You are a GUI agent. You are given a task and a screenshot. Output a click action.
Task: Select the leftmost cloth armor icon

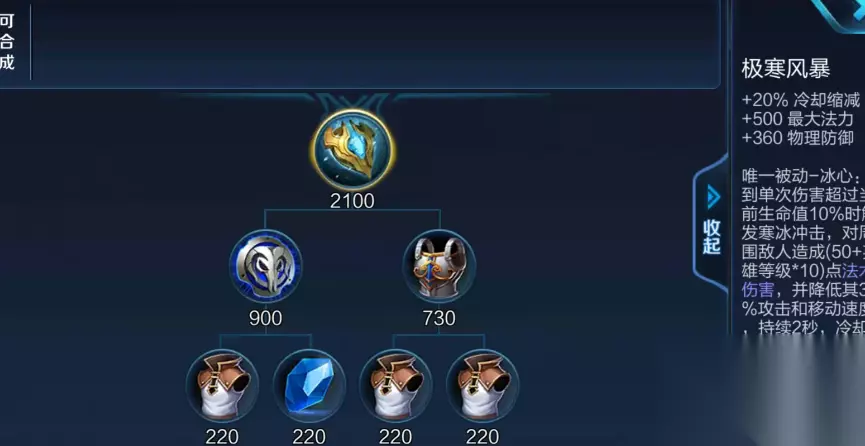tap(222, 386)
